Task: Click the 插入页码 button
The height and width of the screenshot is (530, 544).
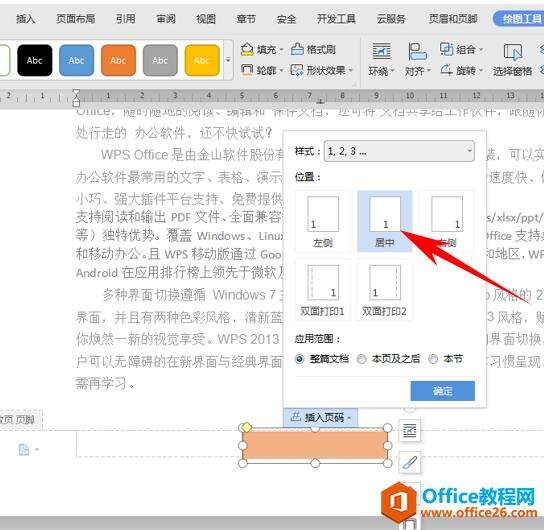Action: (x=321, y=417)
